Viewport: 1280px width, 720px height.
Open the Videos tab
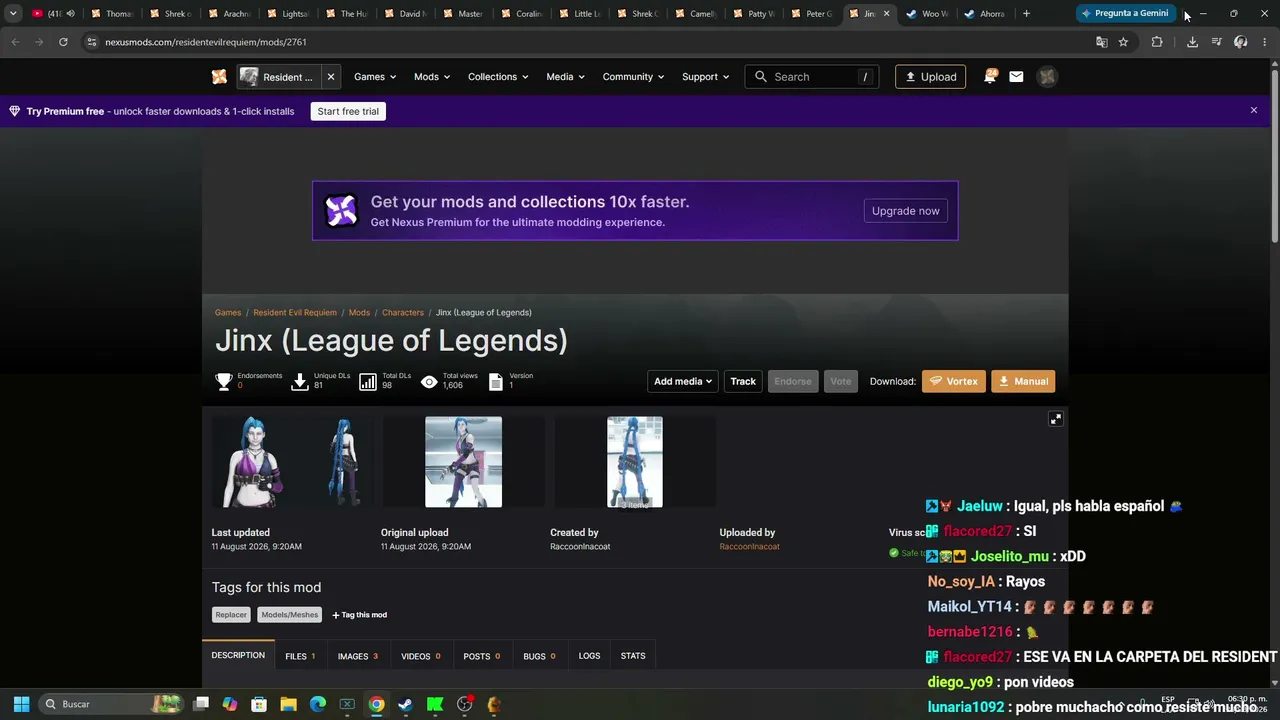(x=421, y=656)
